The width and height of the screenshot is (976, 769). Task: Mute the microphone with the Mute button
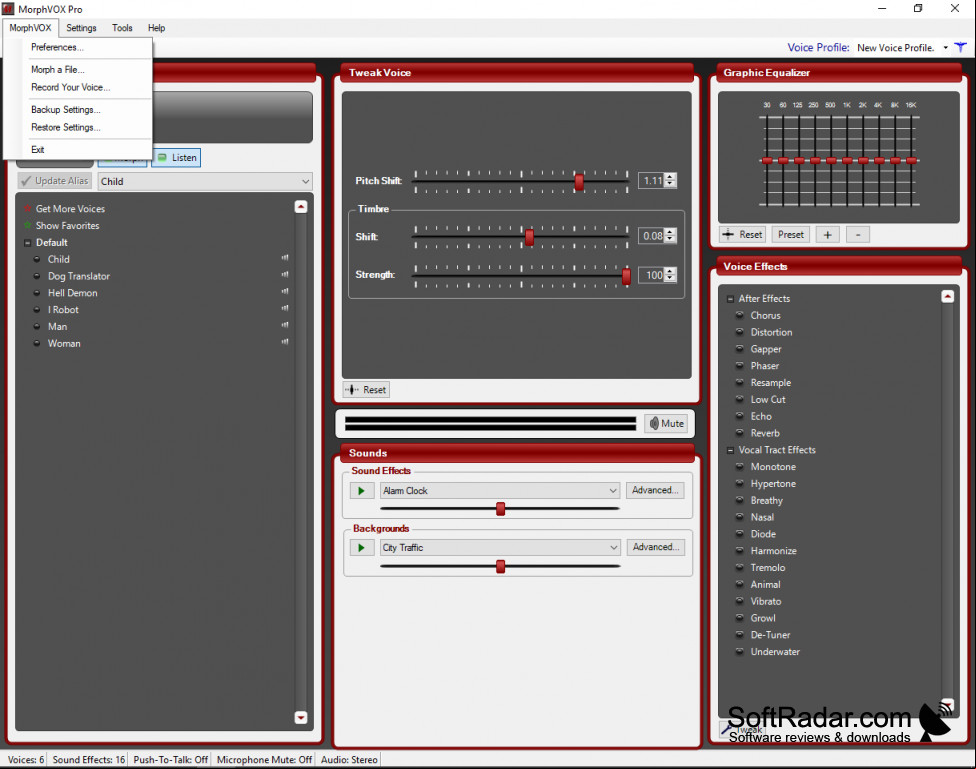[666, 423]
